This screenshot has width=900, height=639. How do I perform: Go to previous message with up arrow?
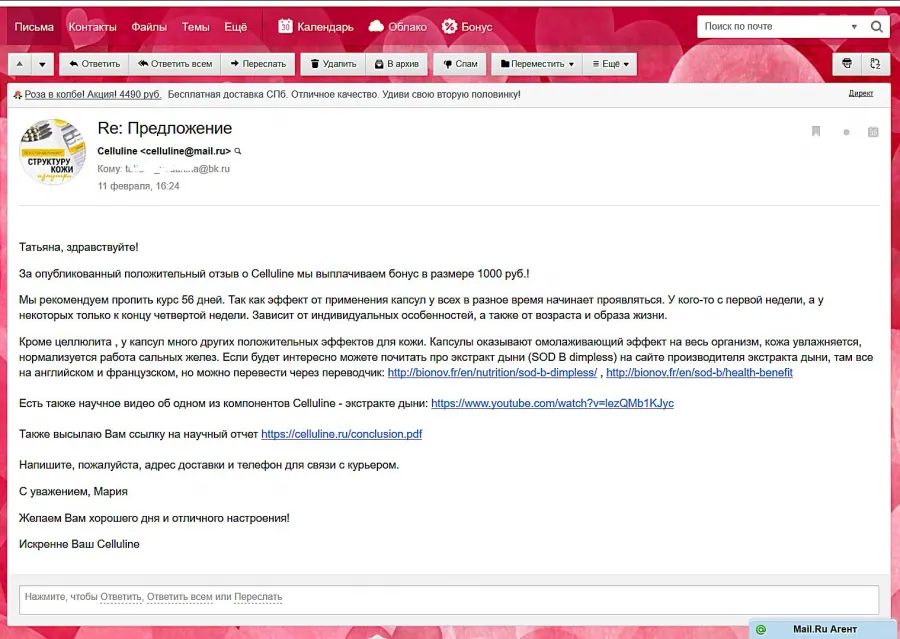click(20, 64)
